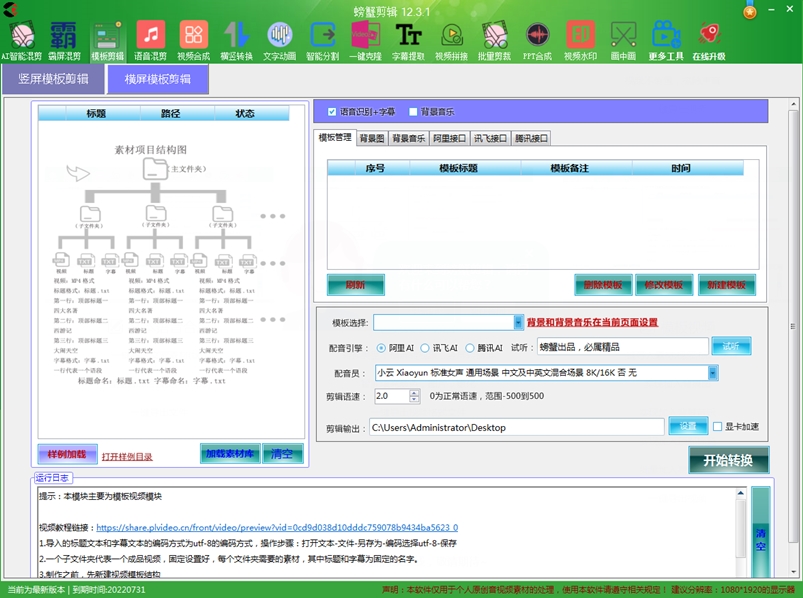
Task: Click the main panel scrollbar down arrow
Action: pyautogui.click(x=793, y=572)
